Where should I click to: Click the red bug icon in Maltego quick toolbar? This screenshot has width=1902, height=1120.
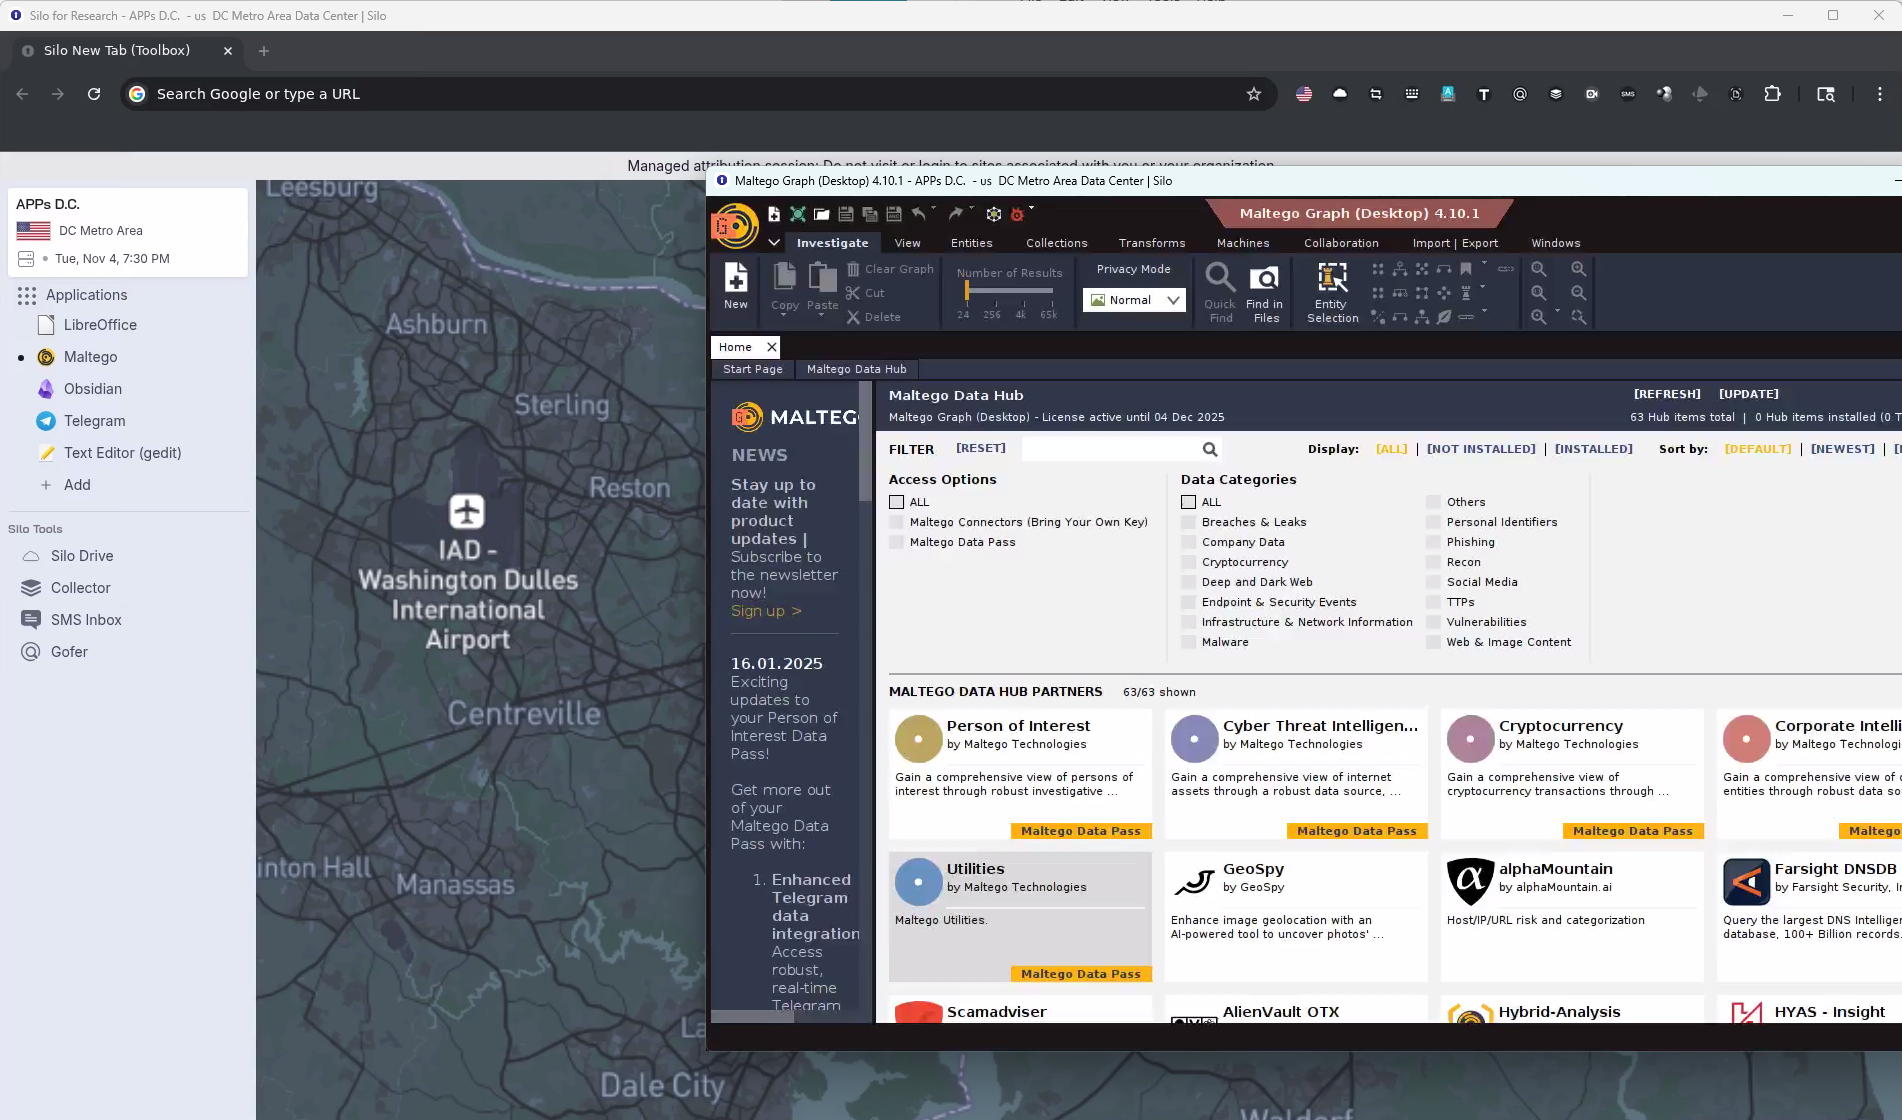[x=1017, y=214]
